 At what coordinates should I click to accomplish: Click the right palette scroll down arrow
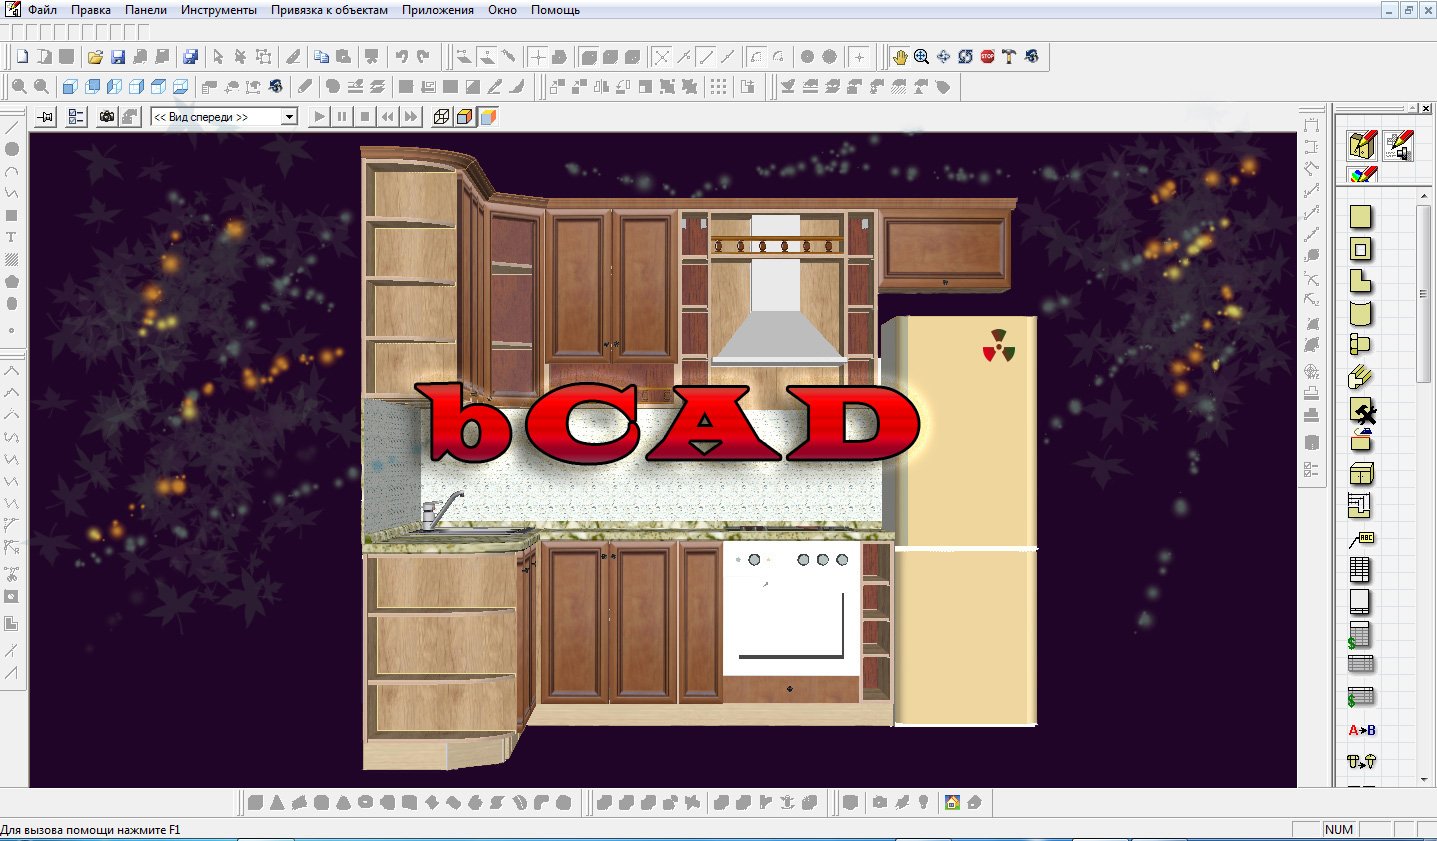click(1424, 779)
